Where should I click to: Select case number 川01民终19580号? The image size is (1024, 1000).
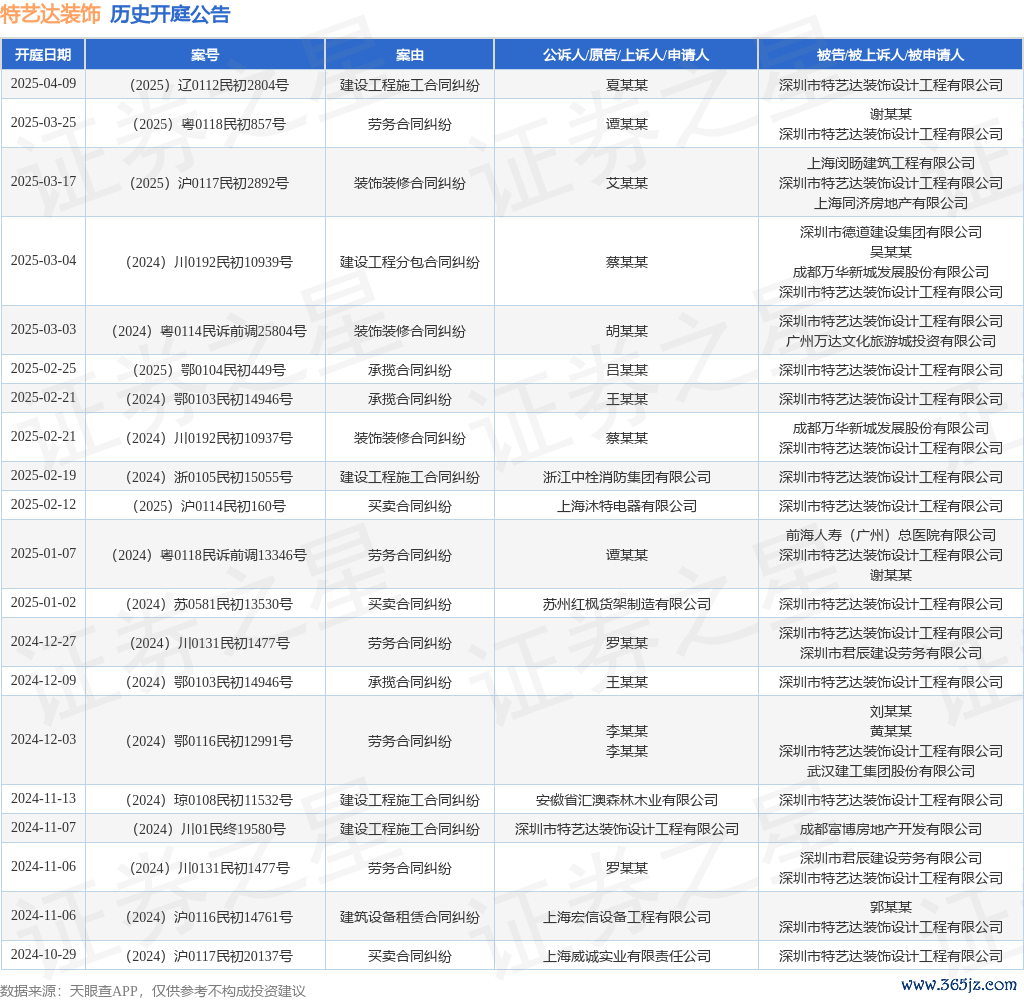click(x=209, y=830)
